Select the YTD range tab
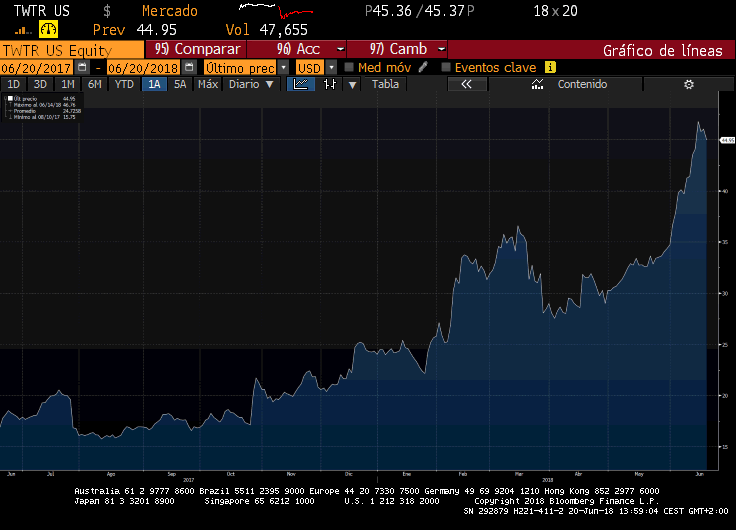The width and height of the screenshot is (736, 530). click(124, 84)
